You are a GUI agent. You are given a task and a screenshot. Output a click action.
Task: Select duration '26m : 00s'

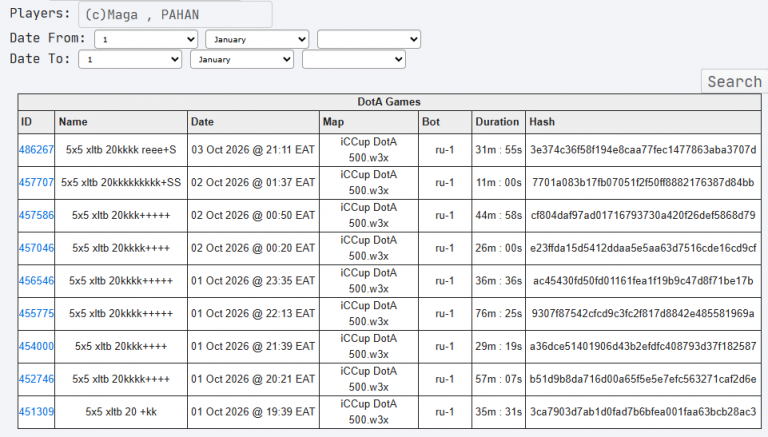(499, 248)
